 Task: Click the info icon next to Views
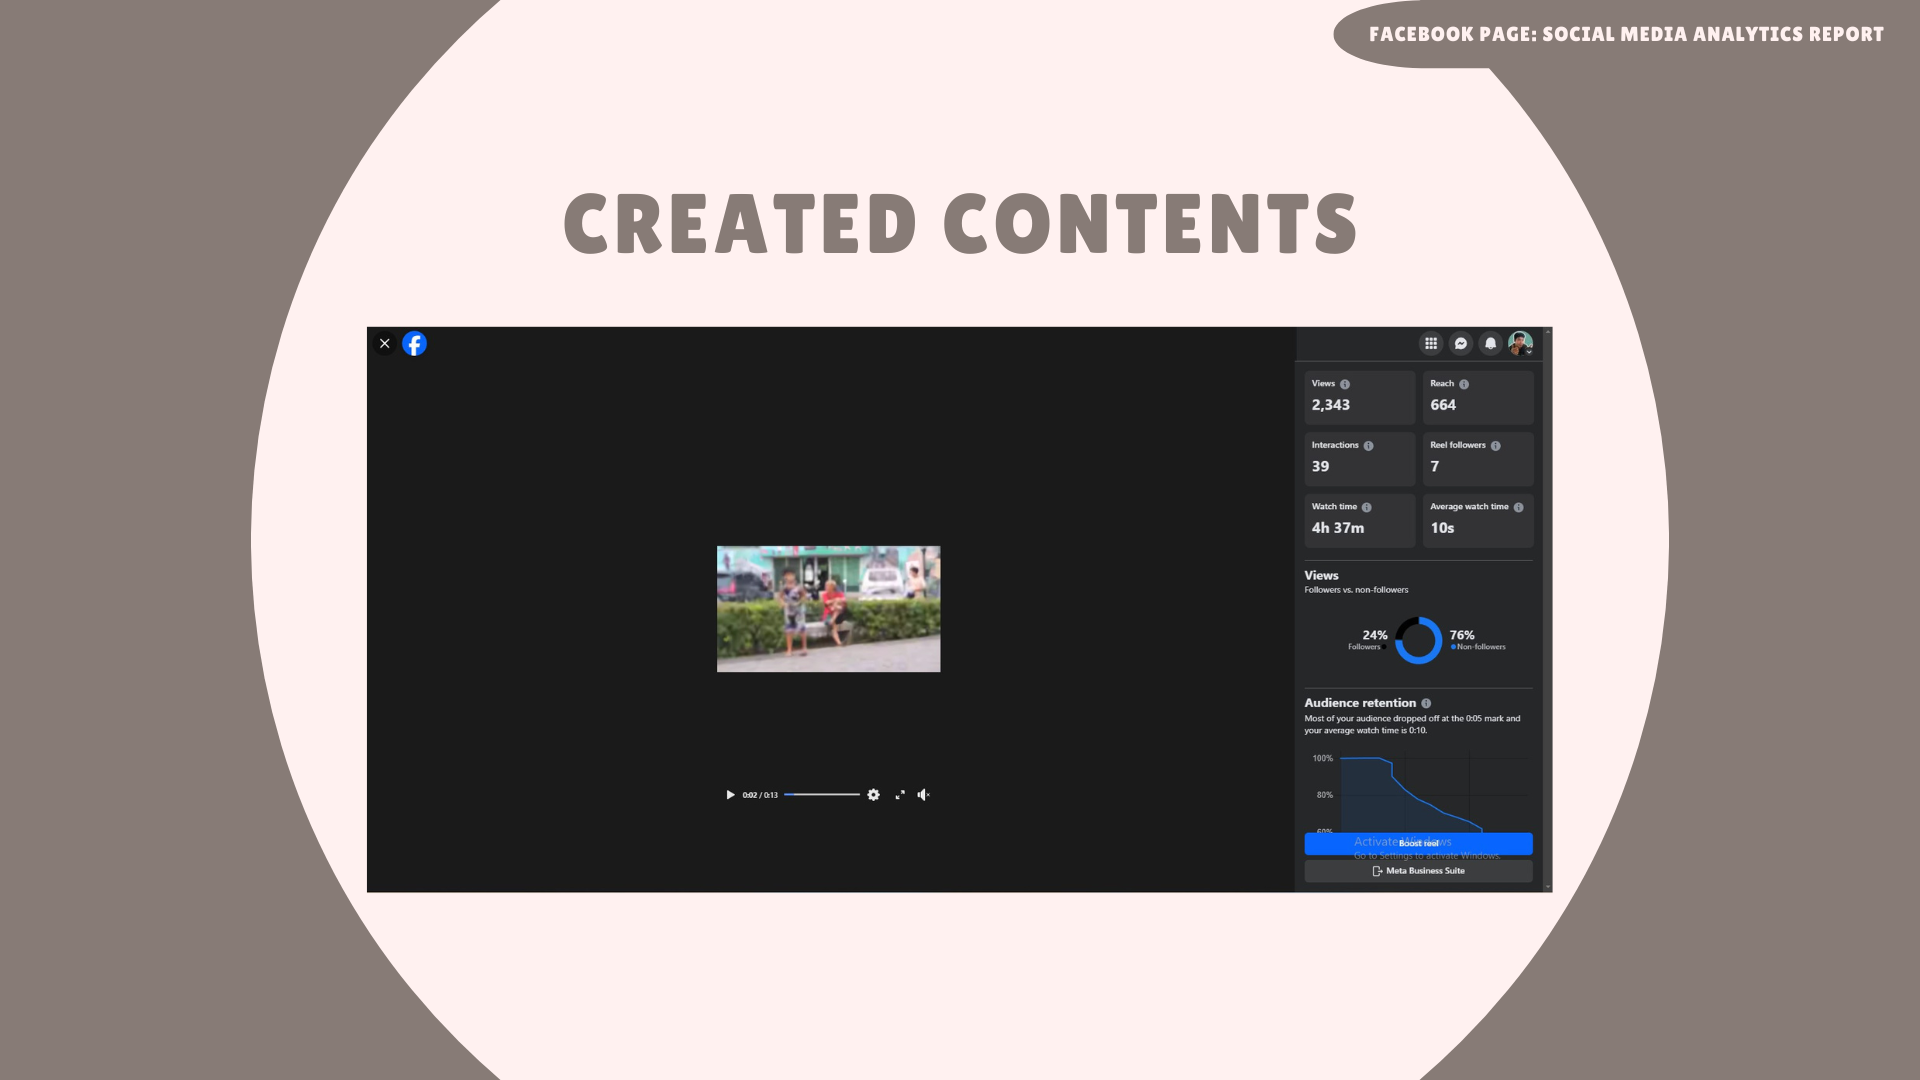(x=1345, y=384)
